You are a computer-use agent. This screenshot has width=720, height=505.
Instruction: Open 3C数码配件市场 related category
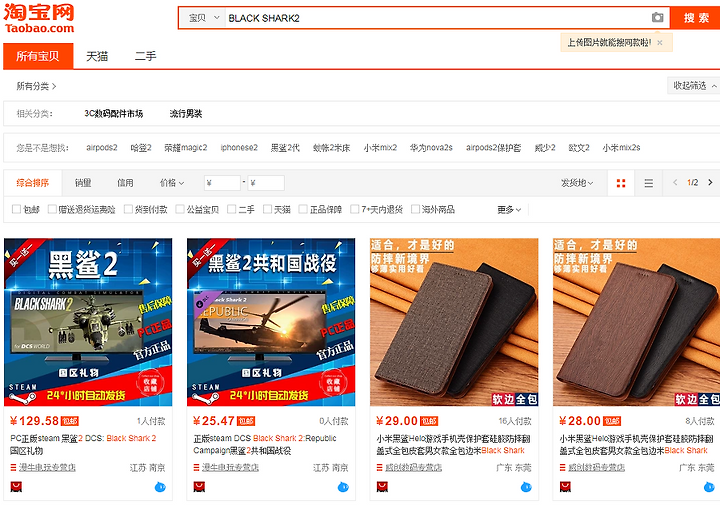tap(113, 113)
